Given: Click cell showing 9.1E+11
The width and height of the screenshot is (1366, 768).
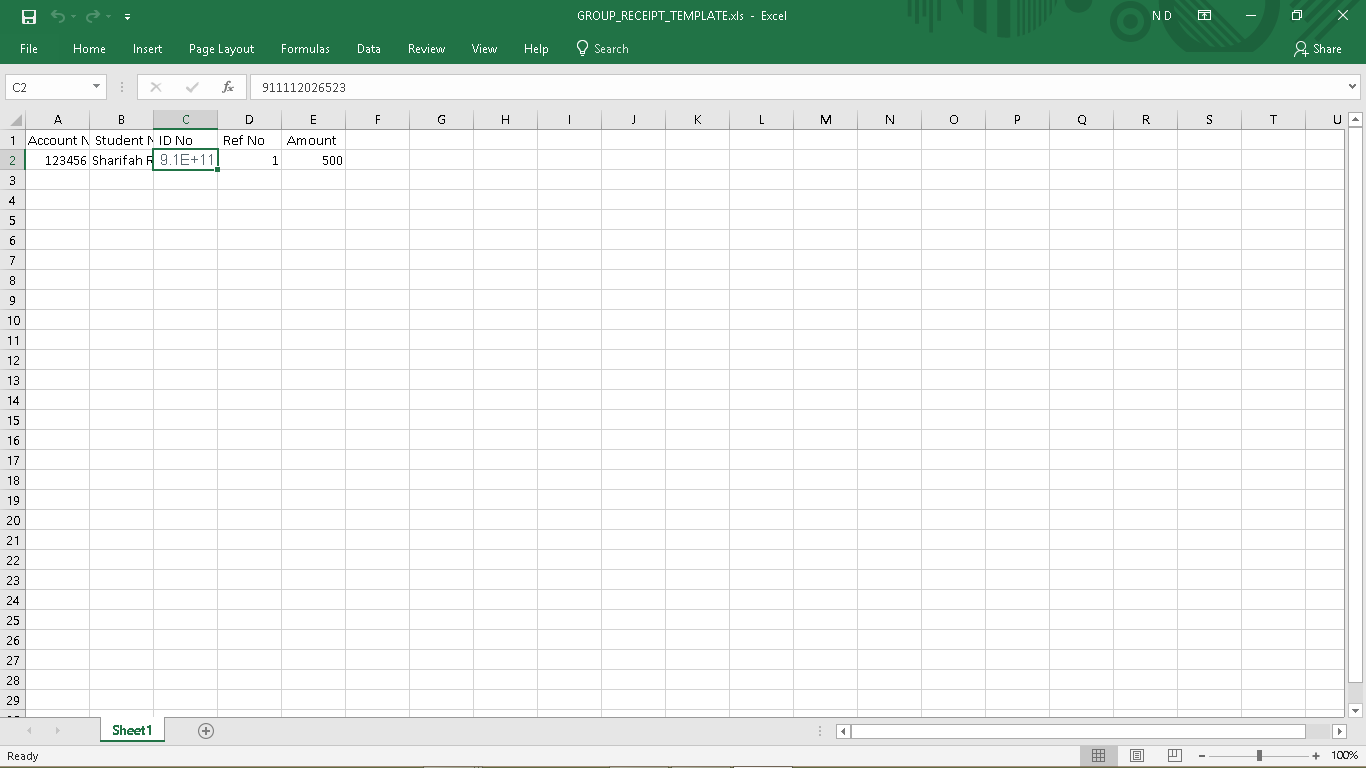Looking at the screenshot, I should point(185,160).
